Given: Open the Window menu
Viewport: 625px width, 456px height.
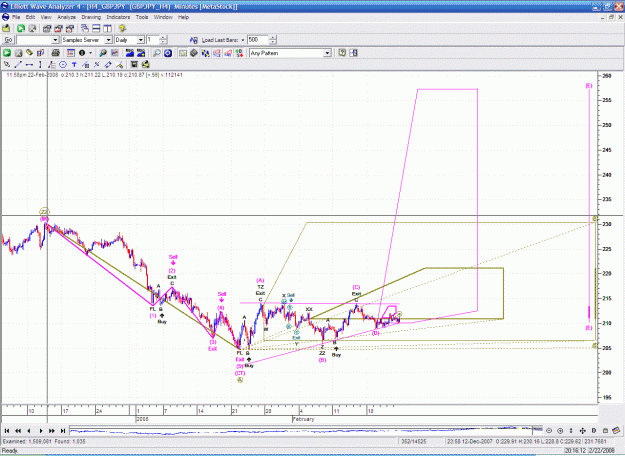Looking at the screenshot, I should point(163,17).
